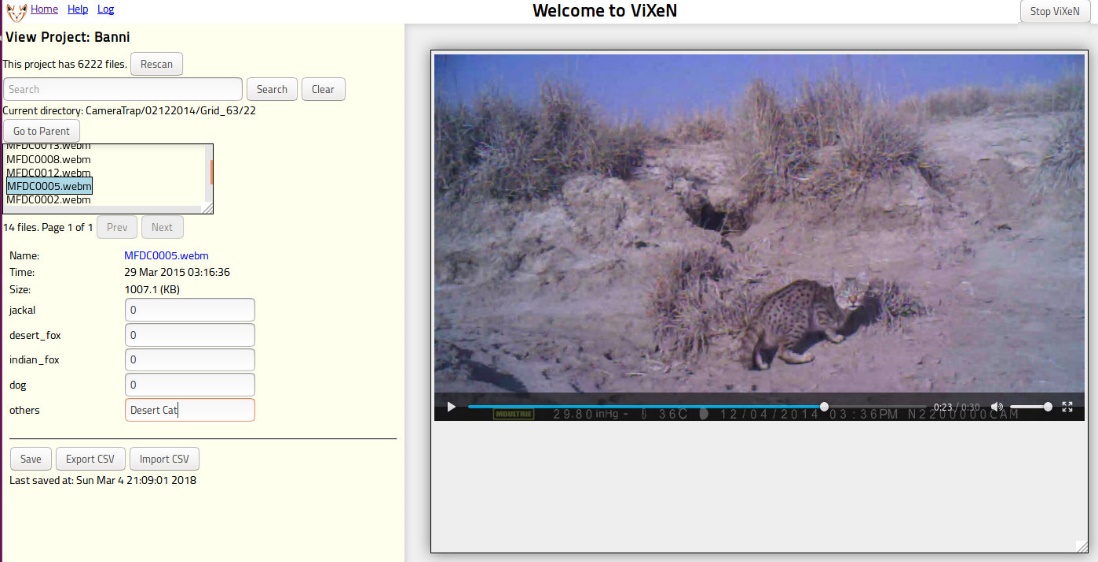Adjust the video volume slider
Screen dimensions: 1098x562
click(1029, 407)
